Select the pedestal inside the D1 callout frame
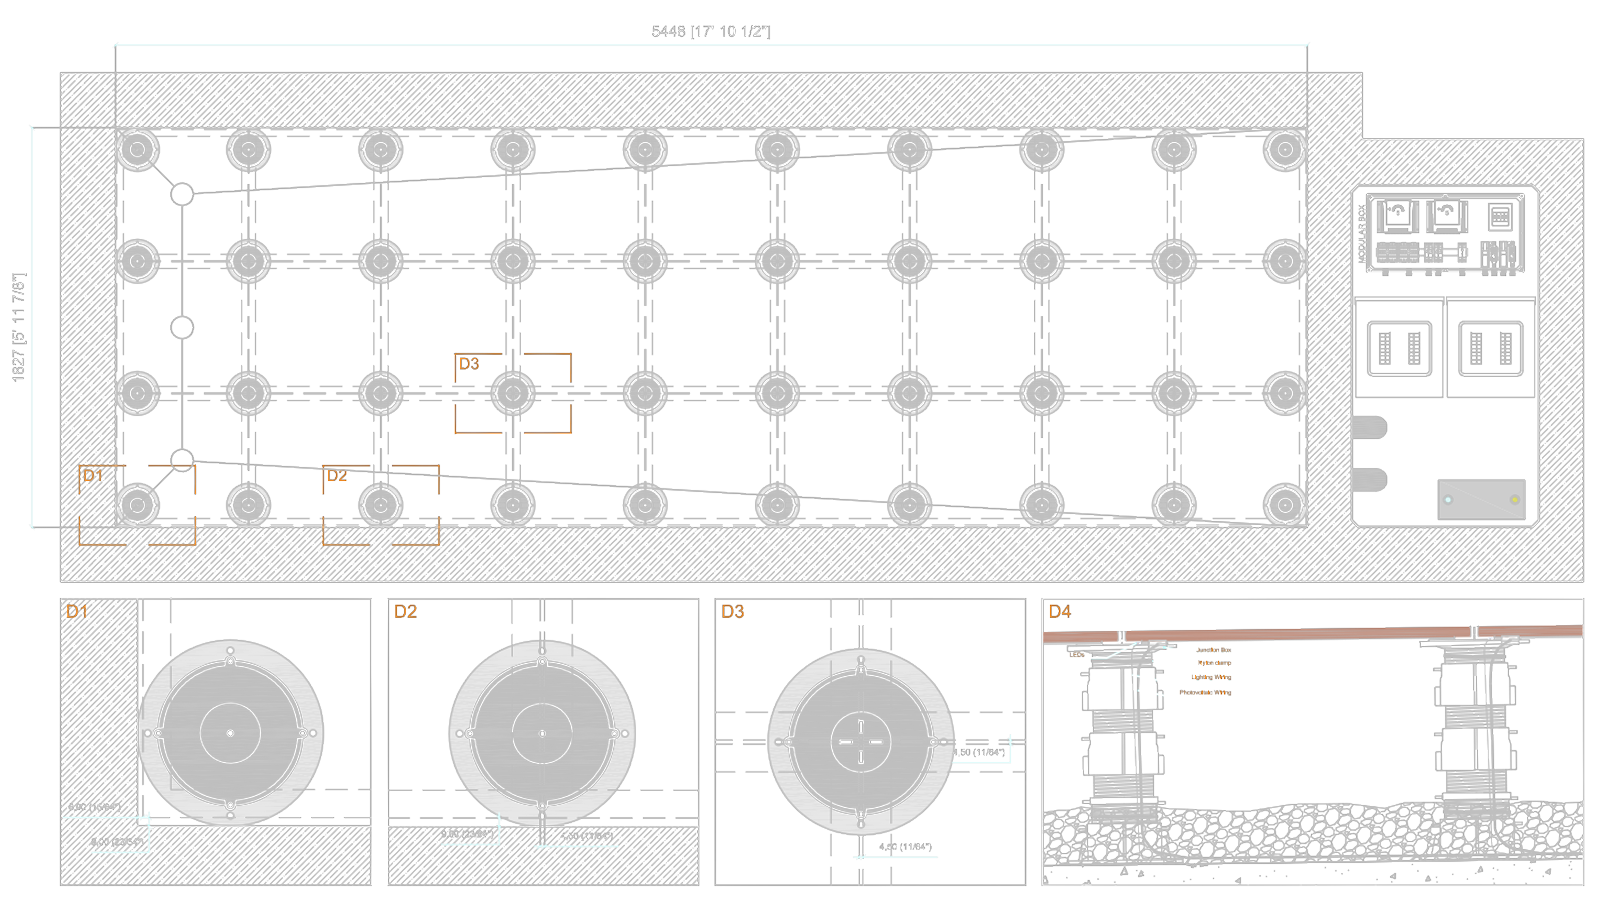Screen dimensions: 1600x916 tap(138, 505)
